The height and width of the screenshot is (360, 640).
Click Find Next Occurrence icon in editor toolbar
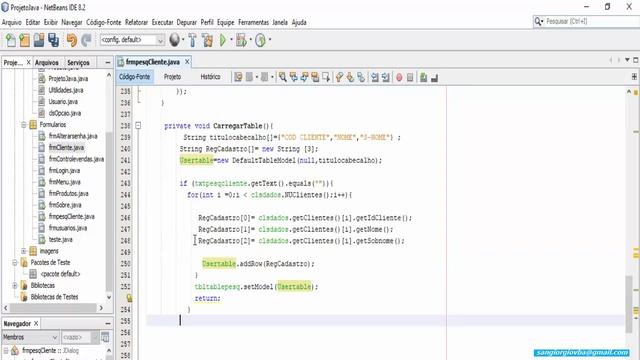click(304, 77)
